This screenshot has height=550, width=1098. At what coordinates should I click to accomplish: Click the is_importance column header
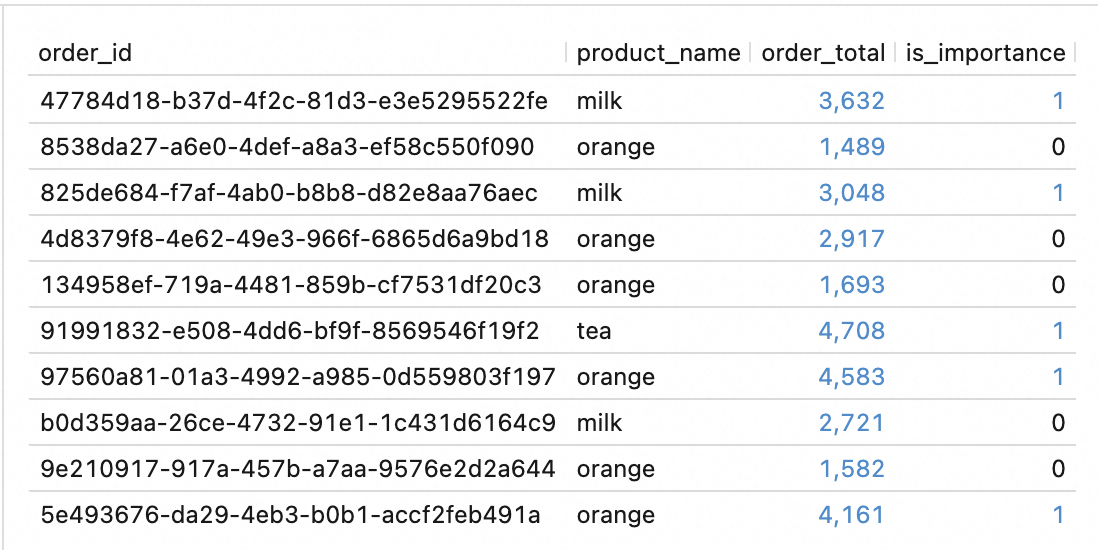click(x=985, y=53)
